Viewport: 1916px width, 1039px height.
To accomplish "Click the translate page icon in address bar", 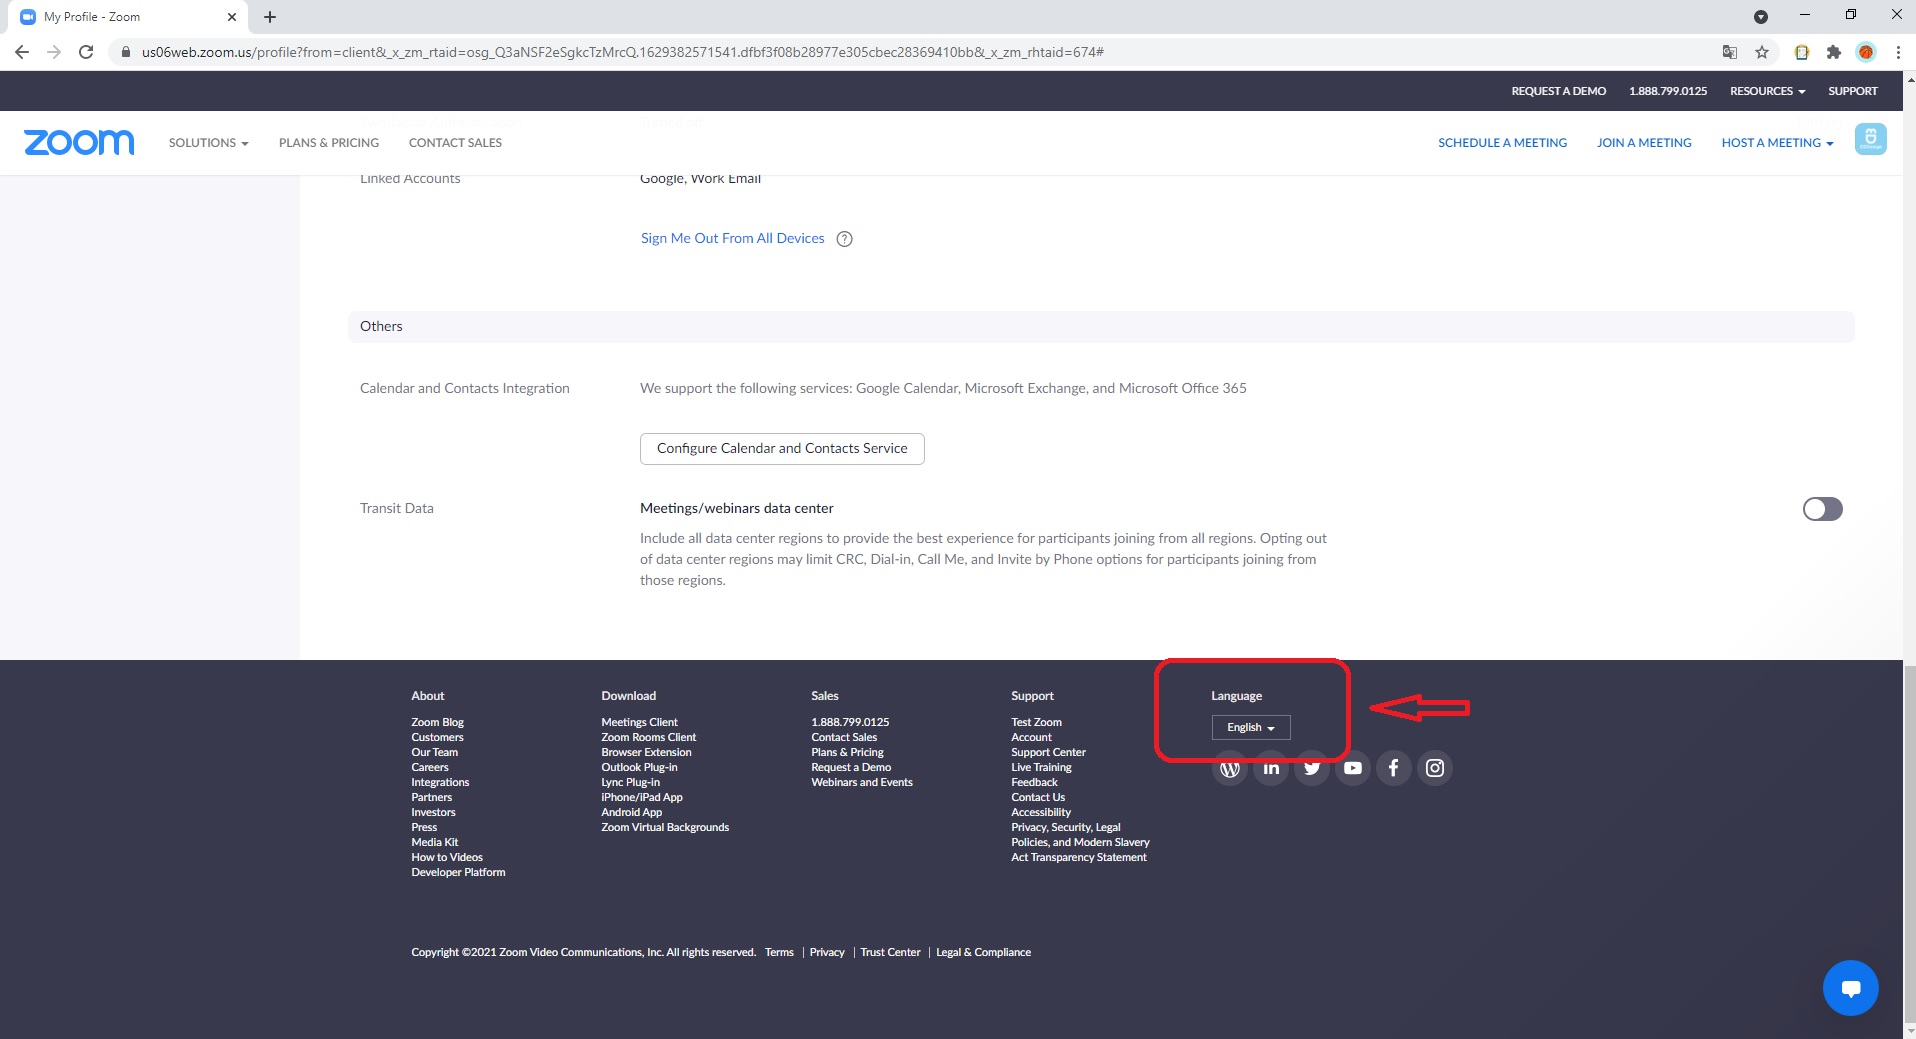I will click(x=1730, y=52).
